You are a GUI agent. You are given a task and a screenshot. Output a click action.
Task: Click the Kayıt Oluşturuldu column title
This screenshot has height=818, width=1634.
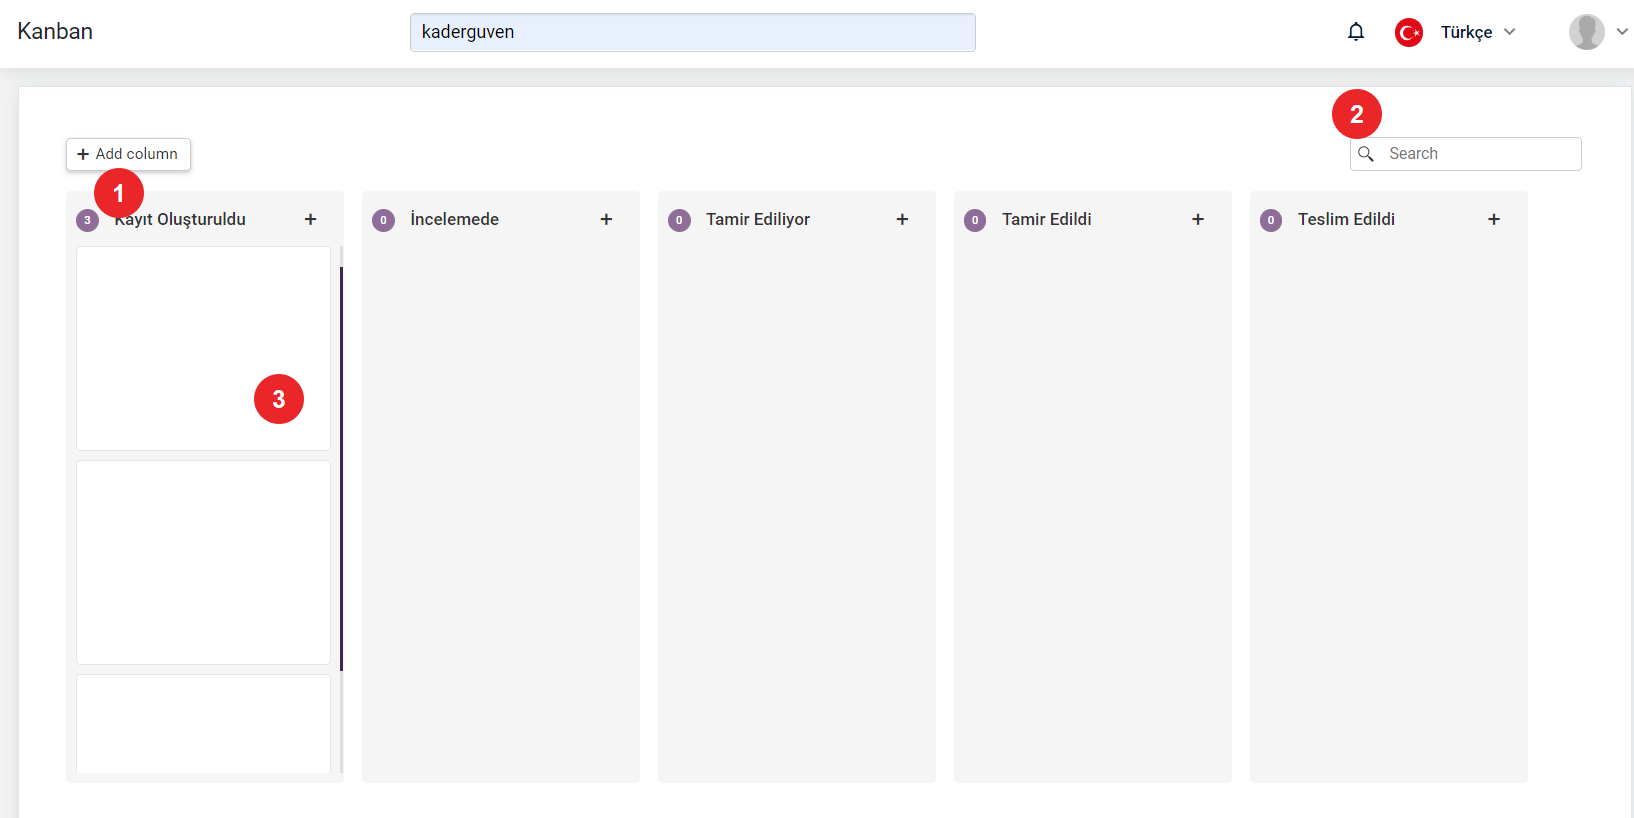click(180, 219)
